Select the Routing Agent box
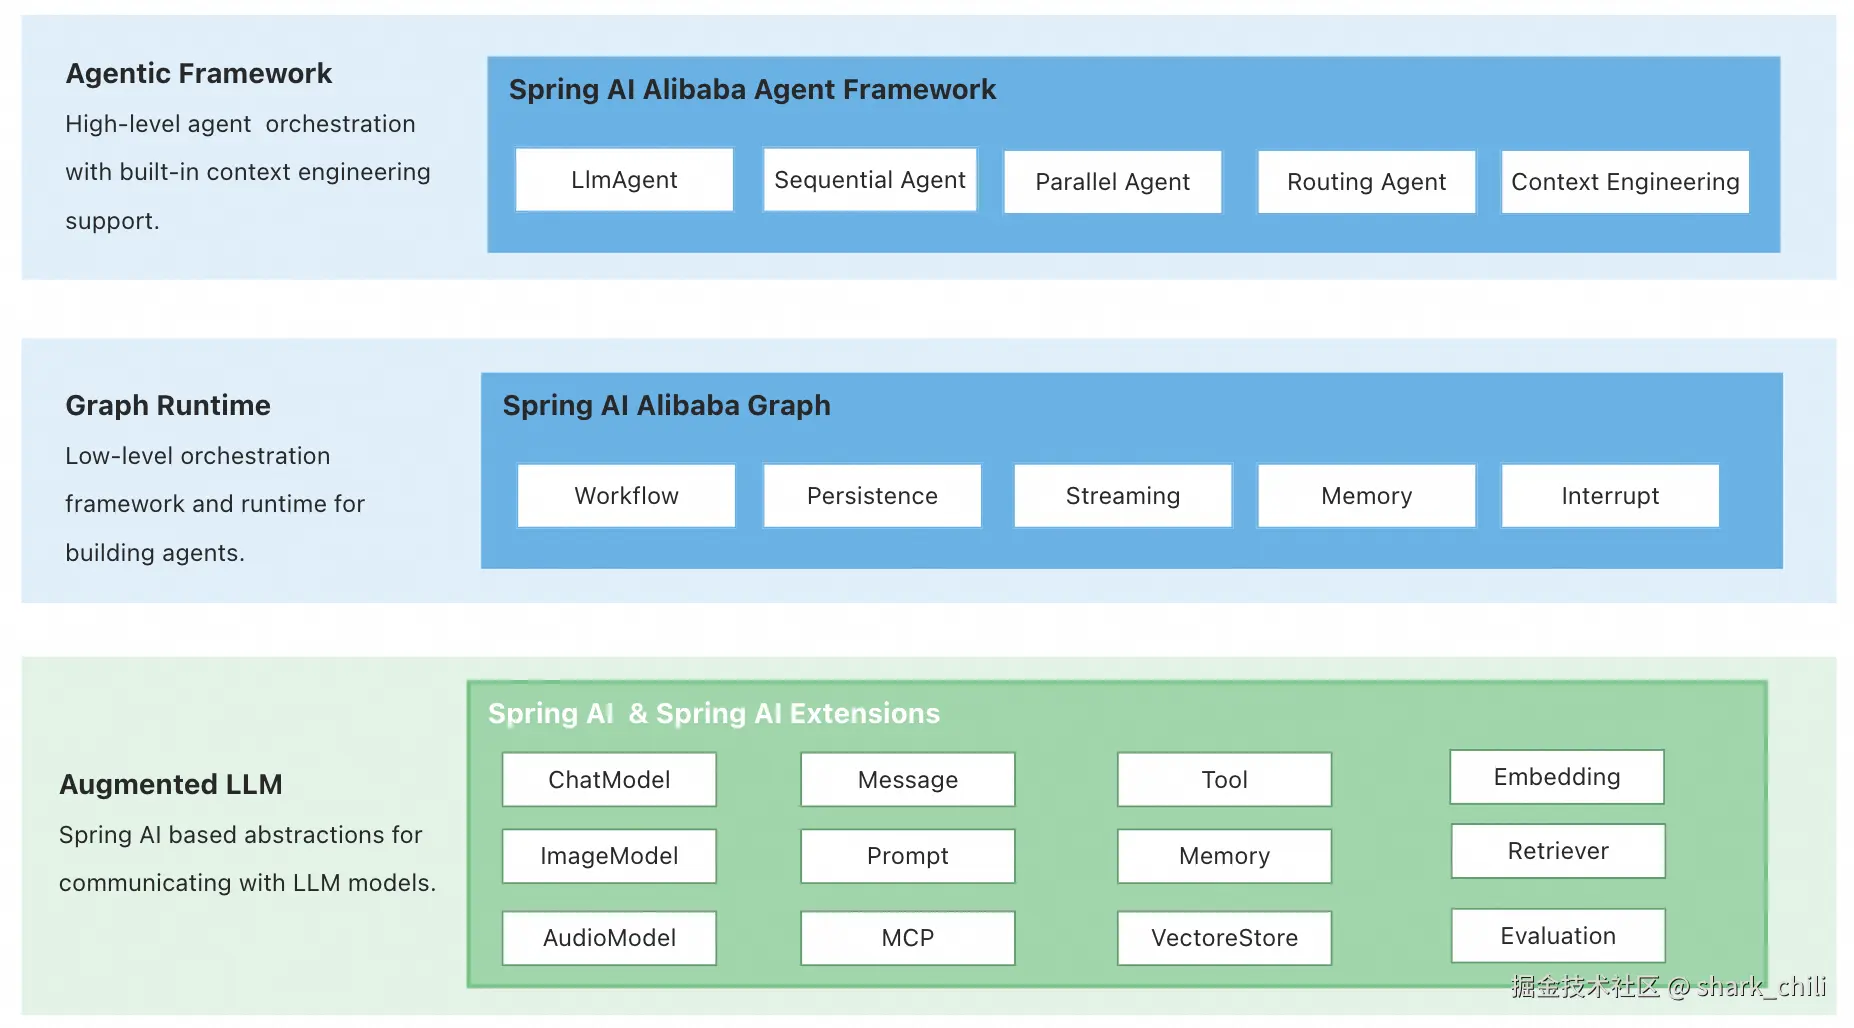 [1366, 182]
